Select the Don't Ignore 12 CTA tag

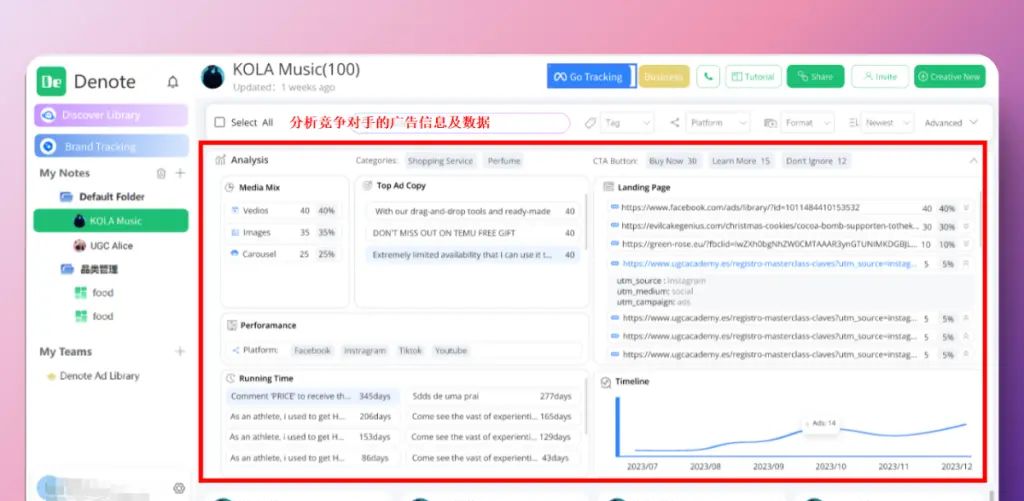[x=816, y=161]
